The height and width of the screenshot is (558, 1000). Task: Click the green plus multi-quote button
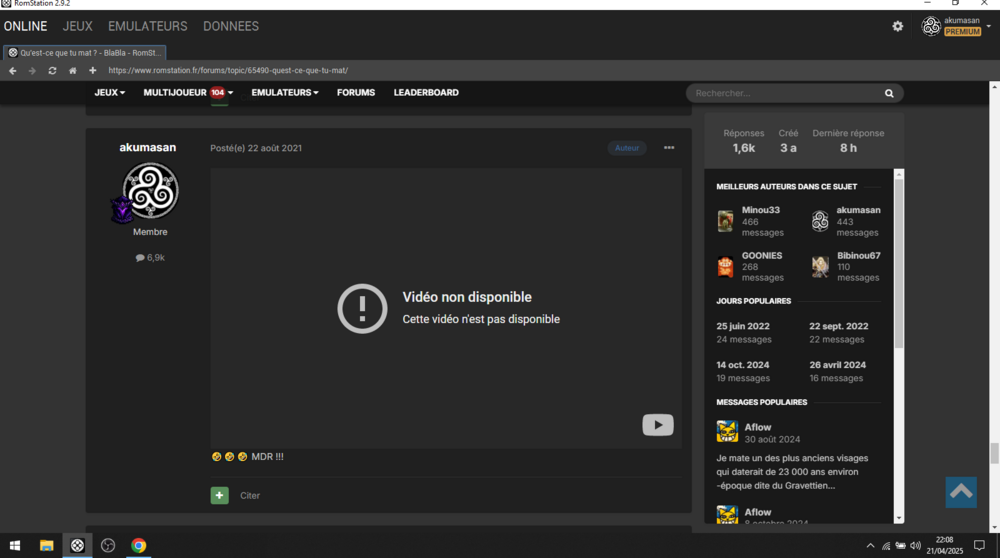[x=219, y=495]
